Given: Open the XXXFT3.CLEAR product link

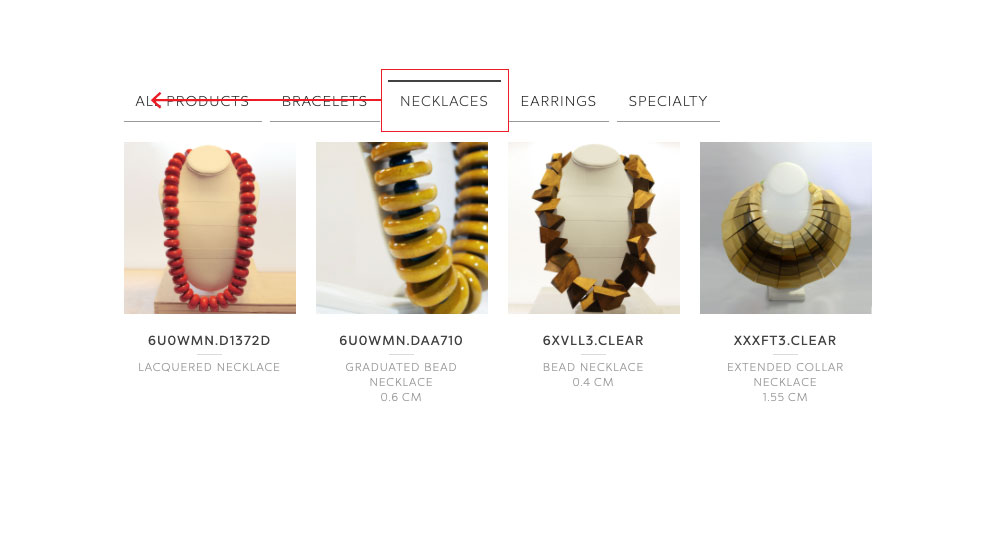Looking at the screenshot, I should coord(785,341).
